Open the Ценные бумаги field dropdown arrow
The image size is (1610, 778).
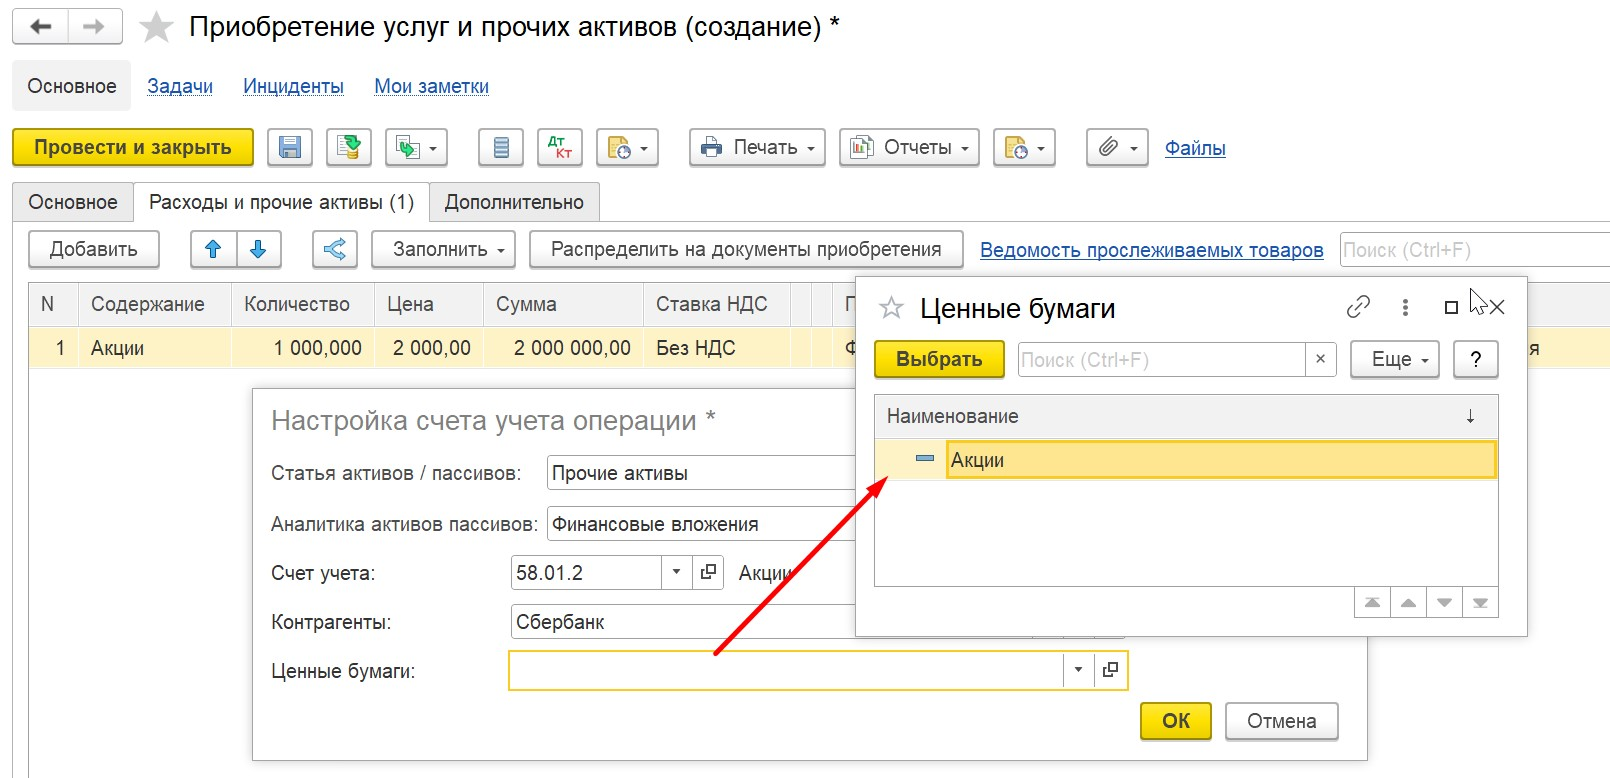(1078, 670)
